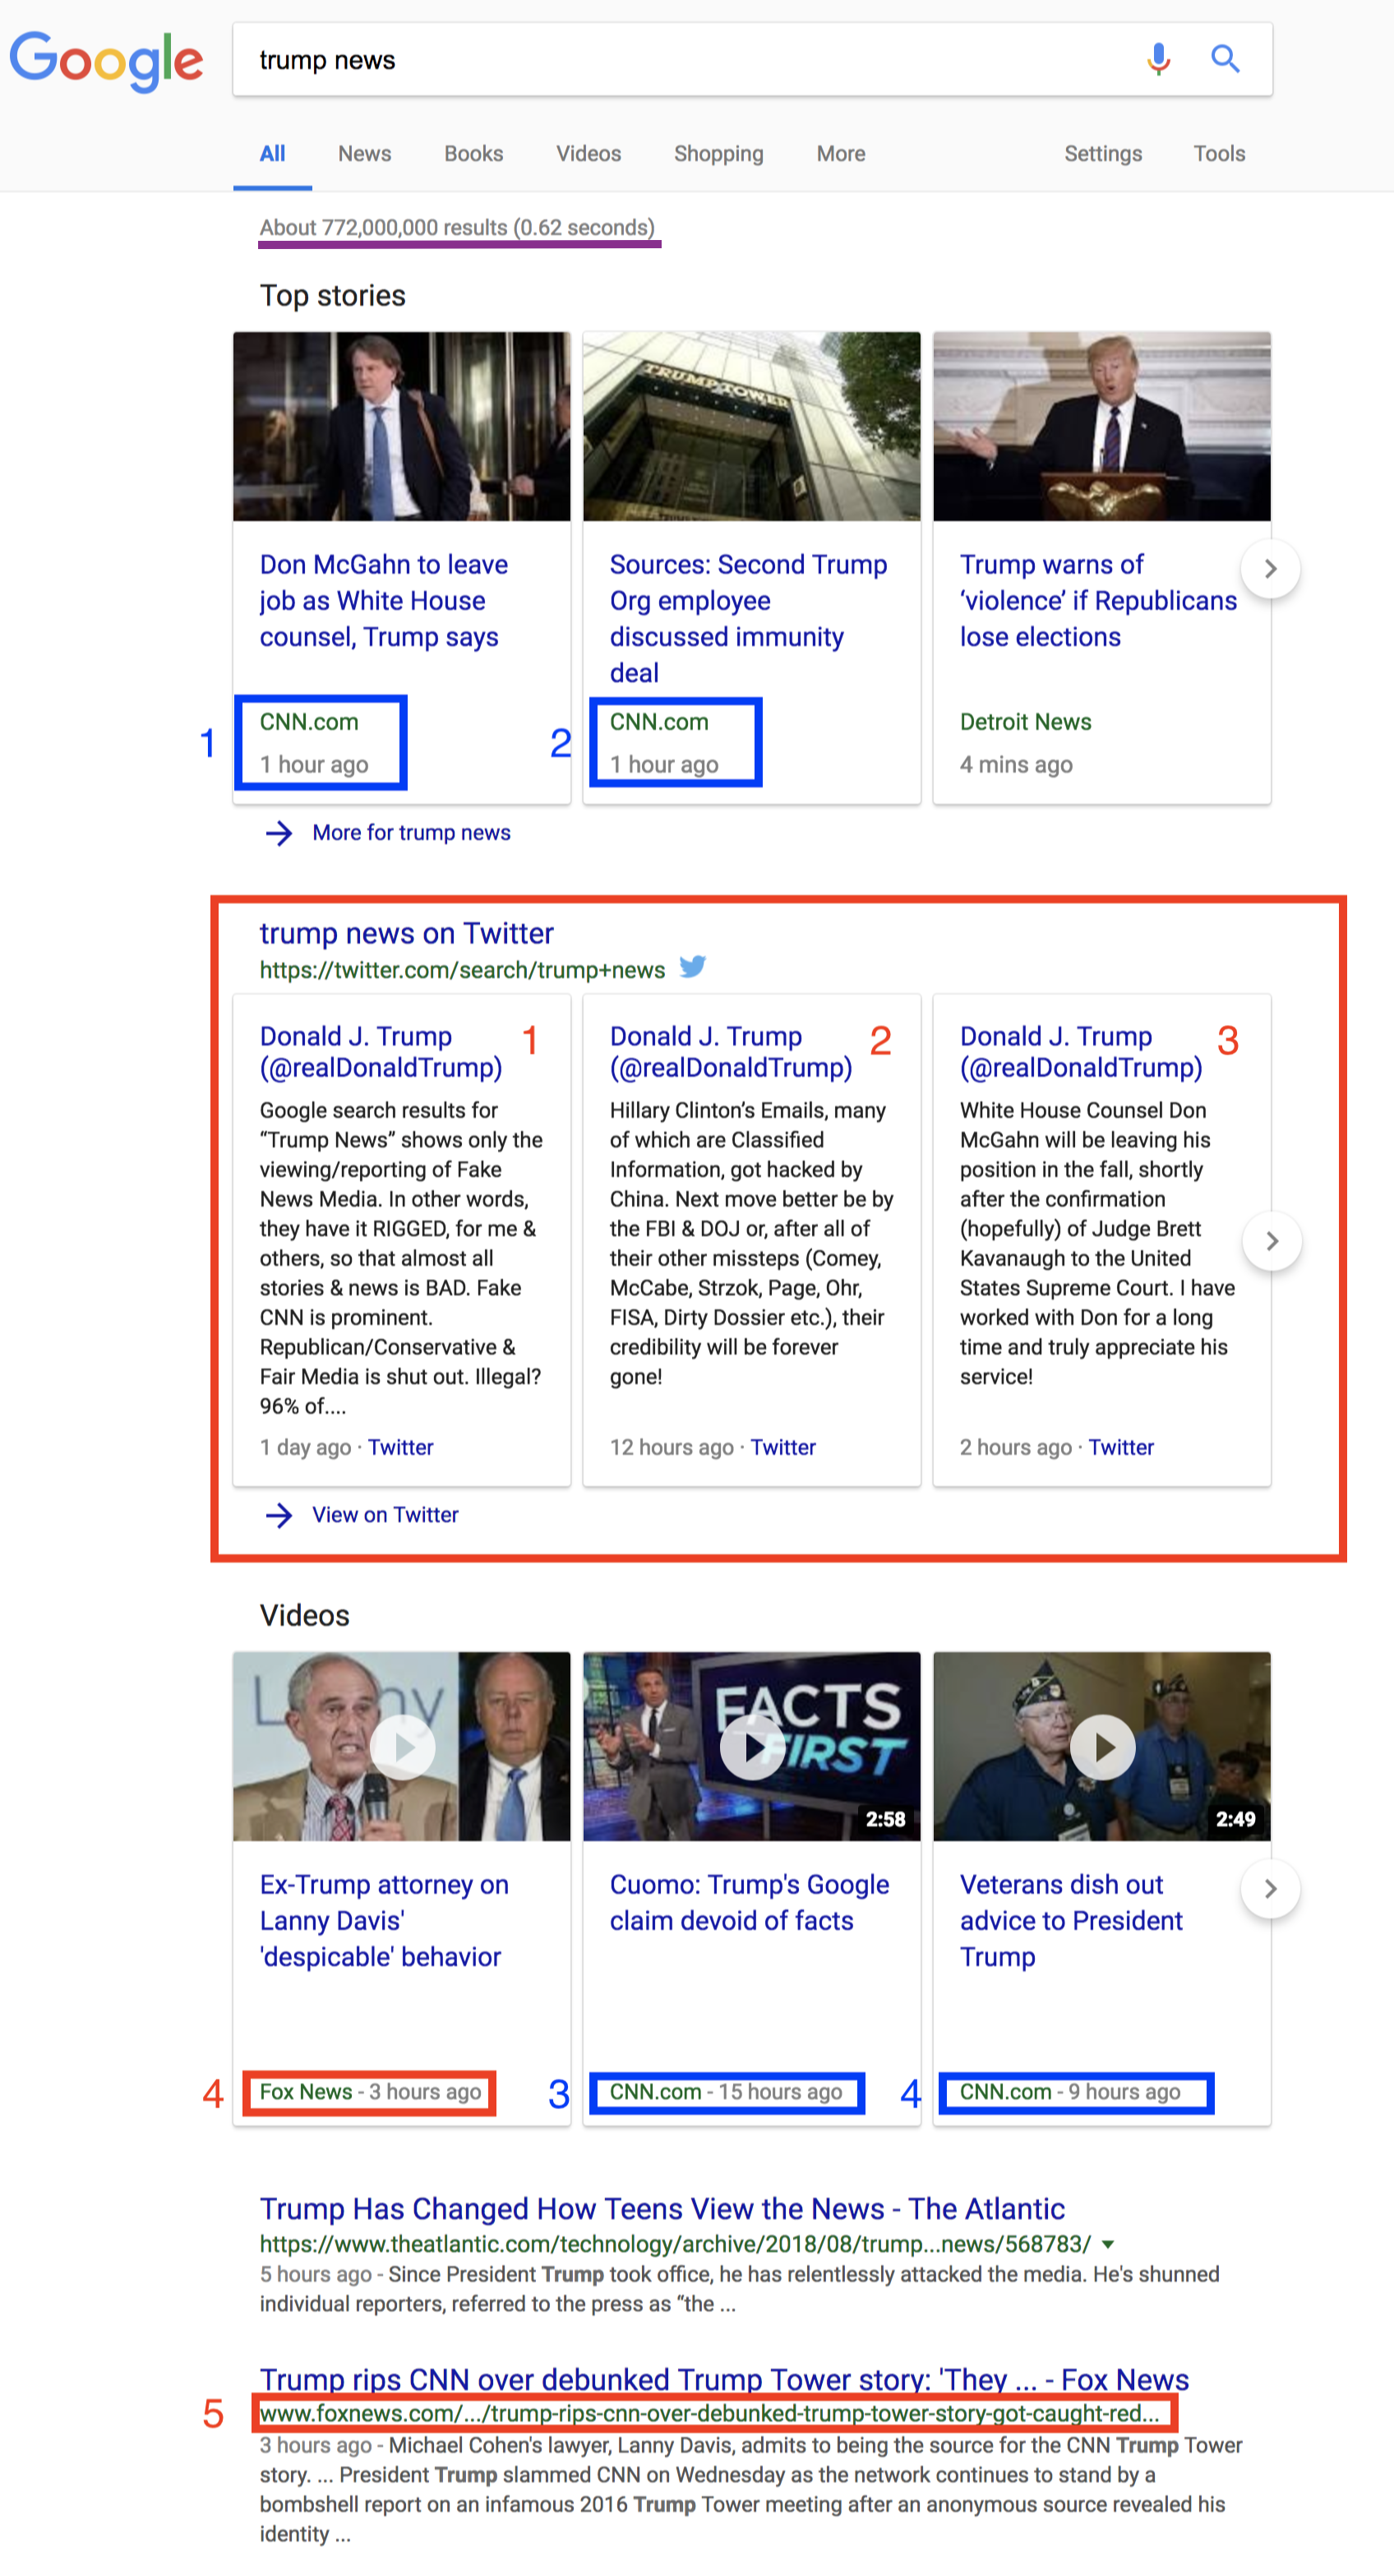Open Donald J. Trump tweet about Google search results
The height and width of the screenshot is (2576, 1394).
click(381, 1052)
